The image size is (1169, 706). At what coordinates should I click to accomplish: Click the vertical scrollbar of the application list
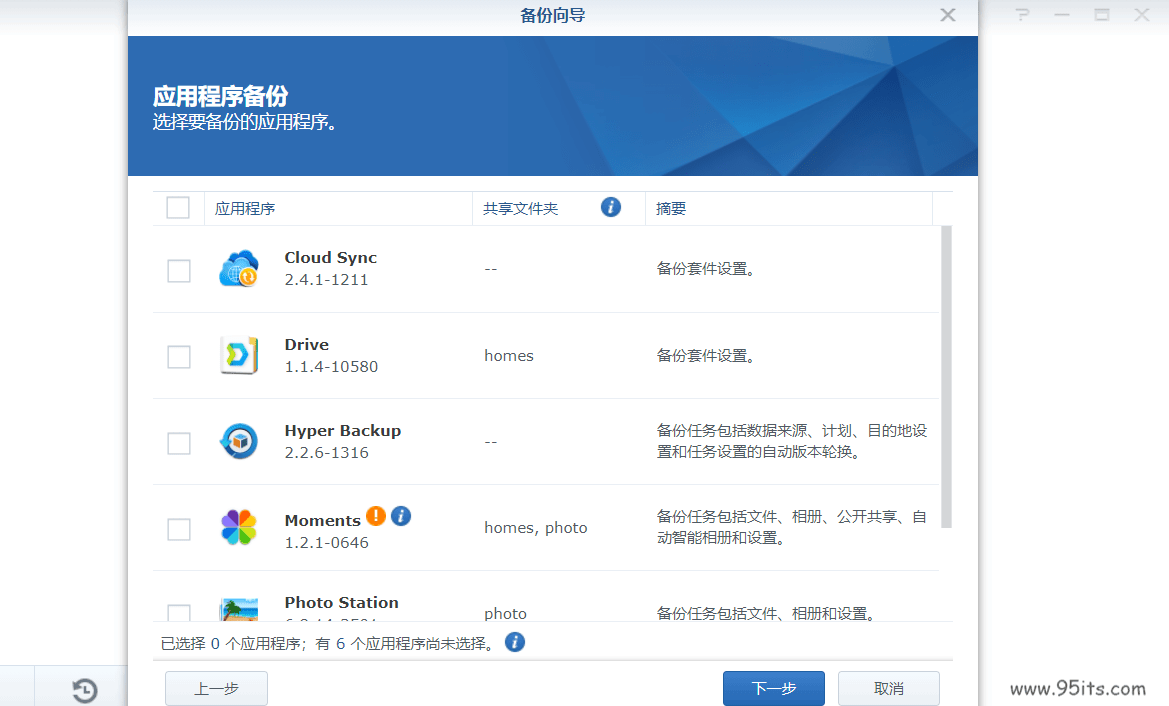pos(946,376)
